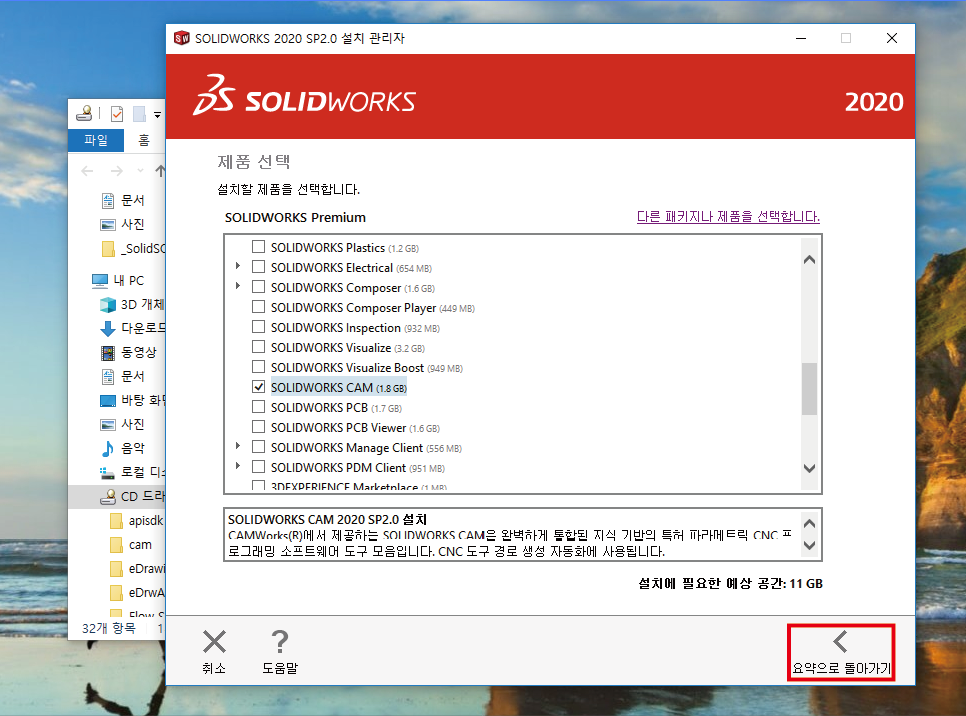Viewport: 966px width, 716px height.
Task: Tick the SOLIDWORKS PCB checkbox
Action: pyautogui.click(x=259, y=407)
